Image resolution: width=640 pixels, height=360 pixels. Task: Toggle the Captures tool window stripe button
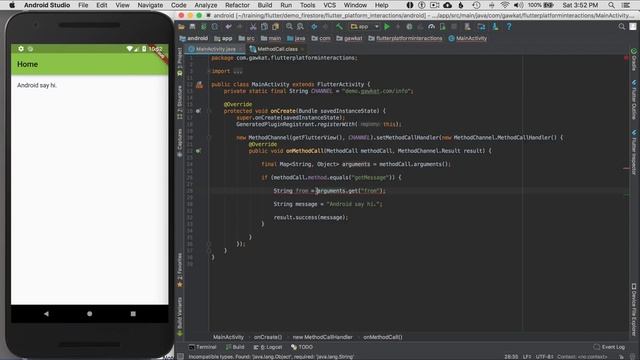click(x=180, y=143)
